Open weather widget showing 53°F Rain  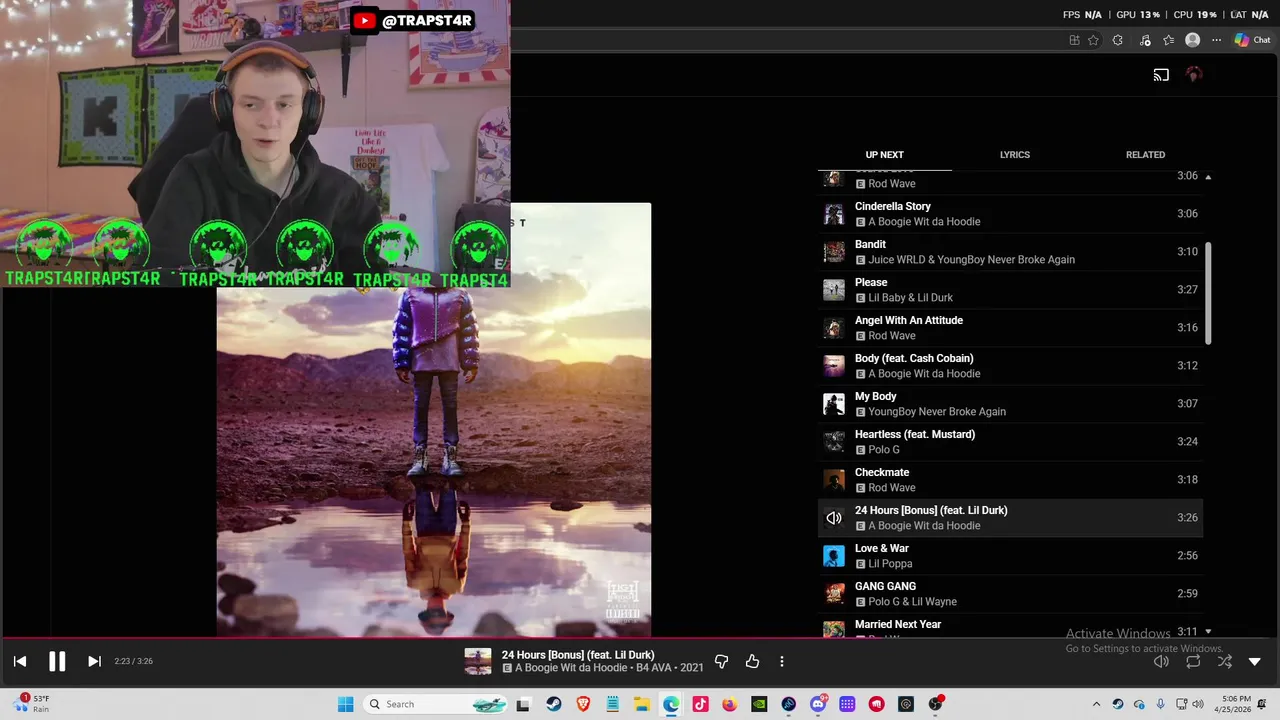point(29,704)
